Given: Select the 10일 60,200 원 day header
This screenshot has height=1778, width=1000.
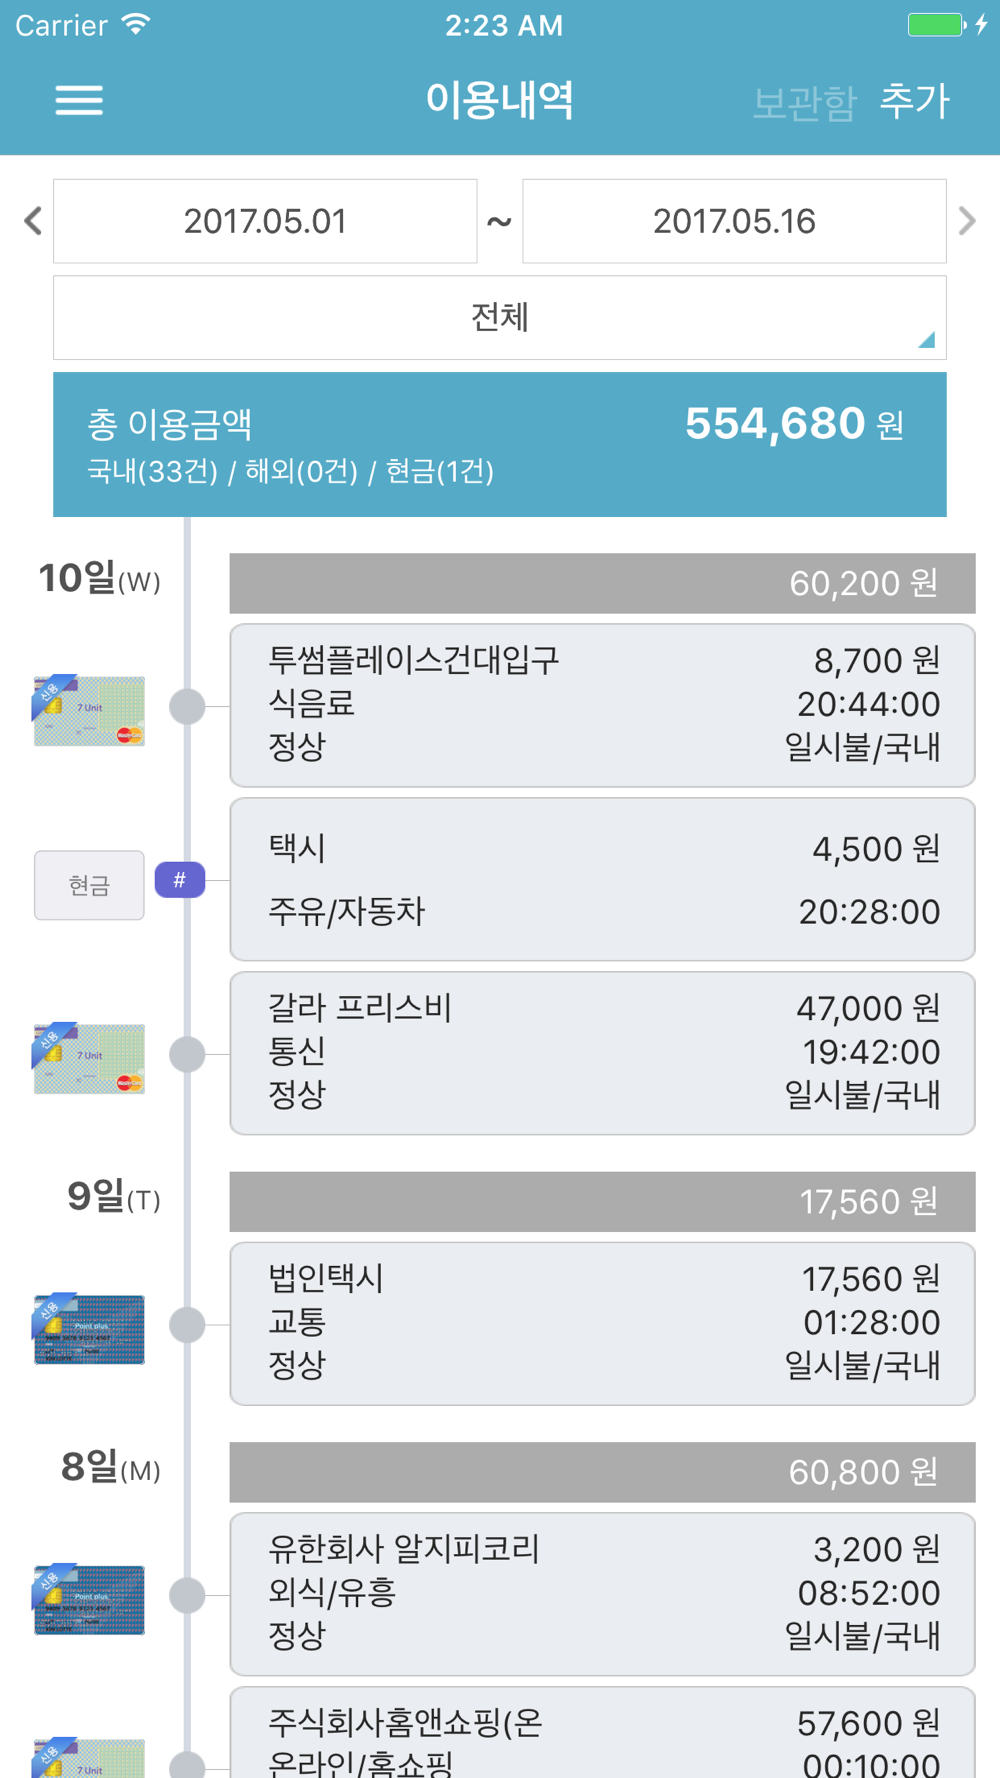Looking at the screenshot, I should 602,583.
